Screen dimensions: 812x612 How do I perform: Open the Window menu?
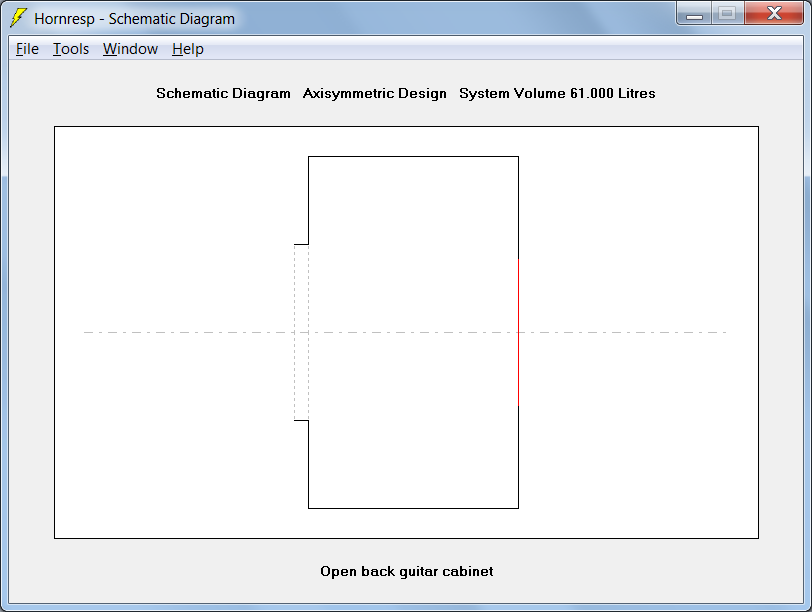pos(130,49)
